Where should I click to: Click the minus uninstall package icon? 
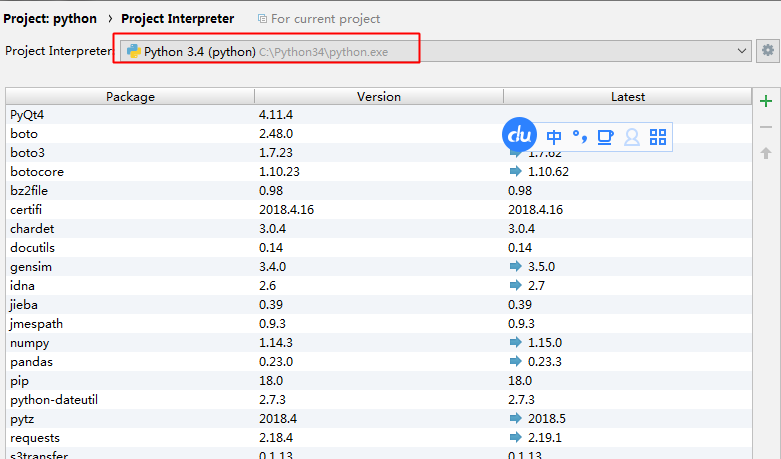tap(766, 127)
